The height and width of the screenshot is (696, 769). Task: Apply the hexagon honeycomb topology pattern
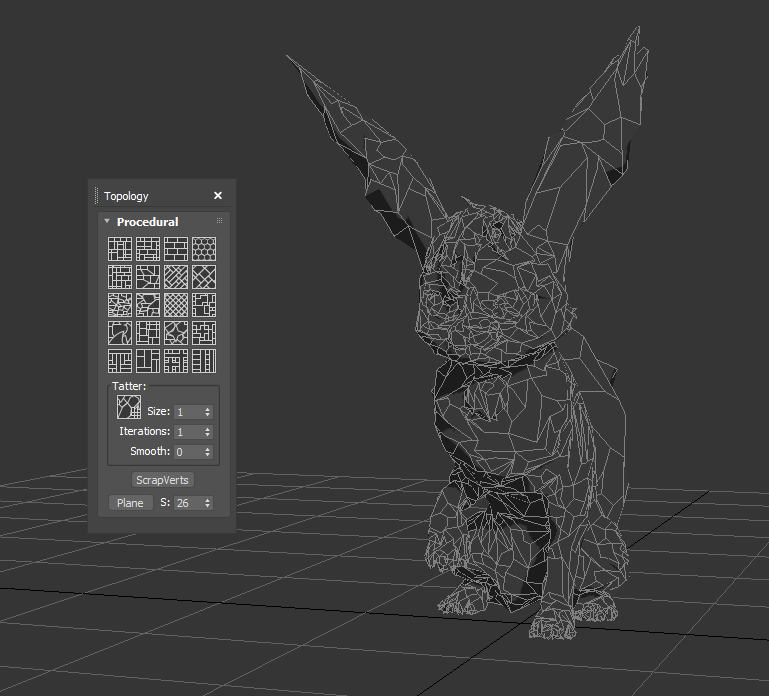pyautogui.click(x=204, y=249)
